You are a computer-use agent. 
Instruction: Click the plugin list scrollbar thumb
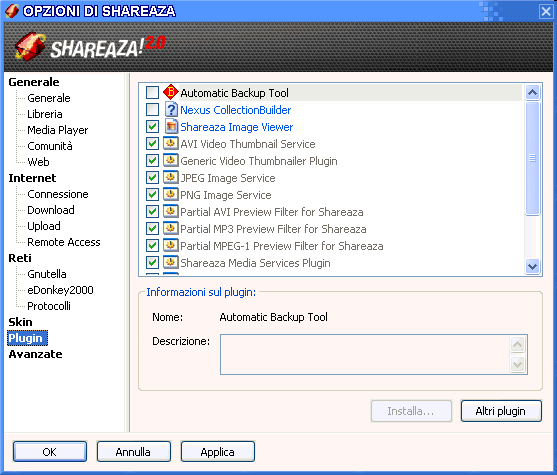click(532, 158)
